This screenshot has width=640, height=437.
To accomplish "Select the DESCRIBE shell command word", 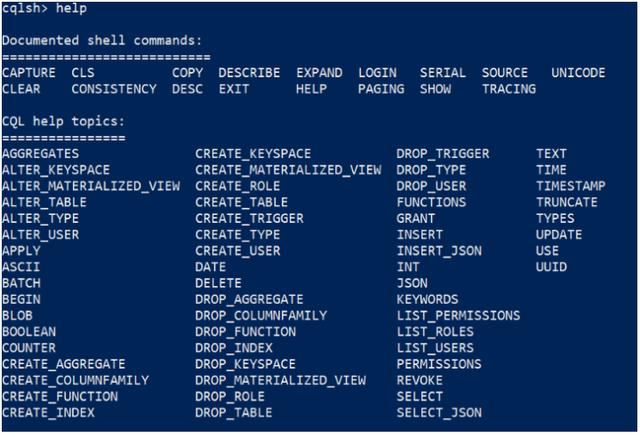I will tap(249, 73).
